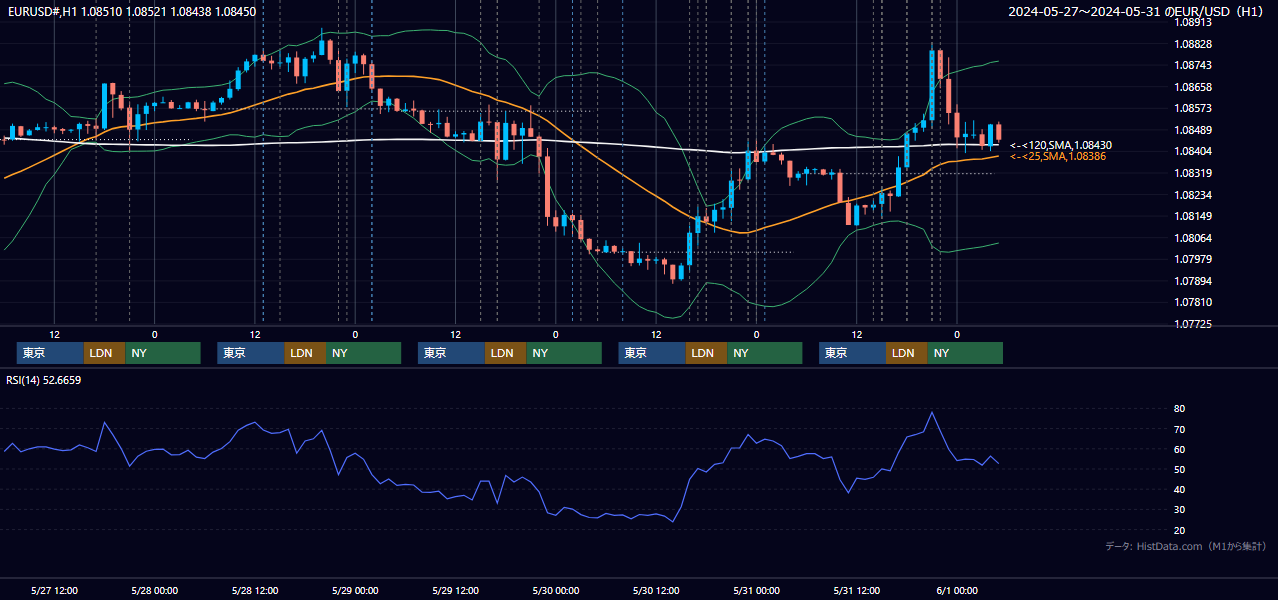This screenshot has height=600, width=1278.
Task: Select the 5/31 12:00 date label
Action: click(x=856, y=590)
